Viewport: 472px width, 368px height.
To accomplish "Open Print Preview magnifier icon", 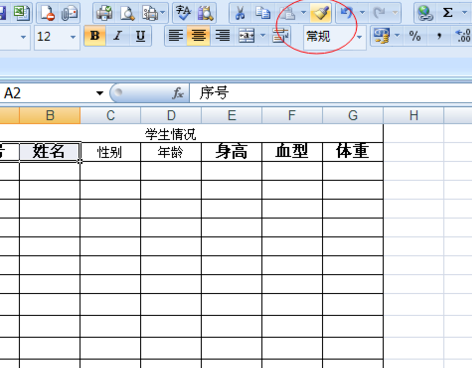I will pyautogui.click(x=127, y=13).
